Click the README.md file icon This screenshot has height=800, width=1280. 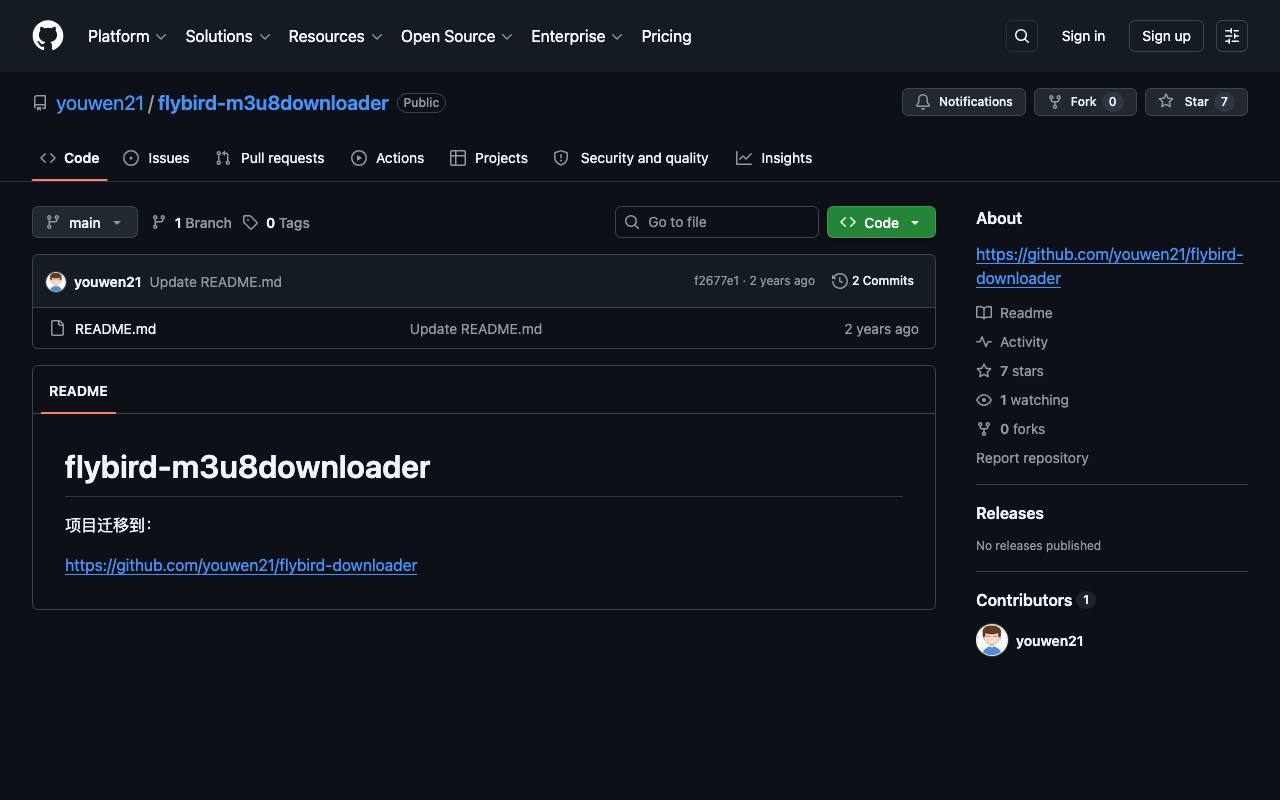[x=57, y=329]
